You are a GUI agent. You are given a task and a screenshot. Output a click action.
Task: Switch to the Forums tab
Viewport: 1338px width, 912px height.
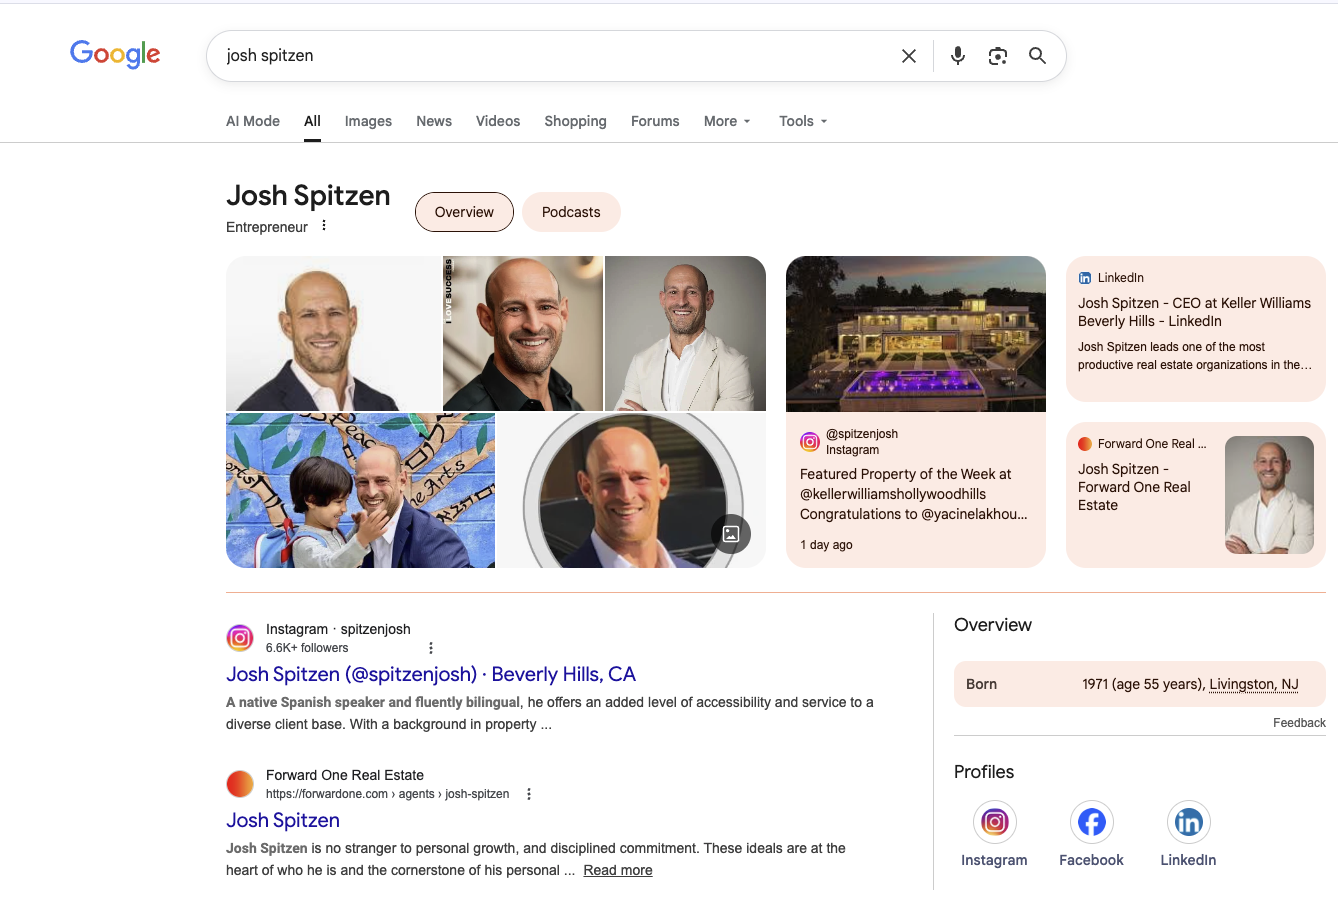point(655,121)
